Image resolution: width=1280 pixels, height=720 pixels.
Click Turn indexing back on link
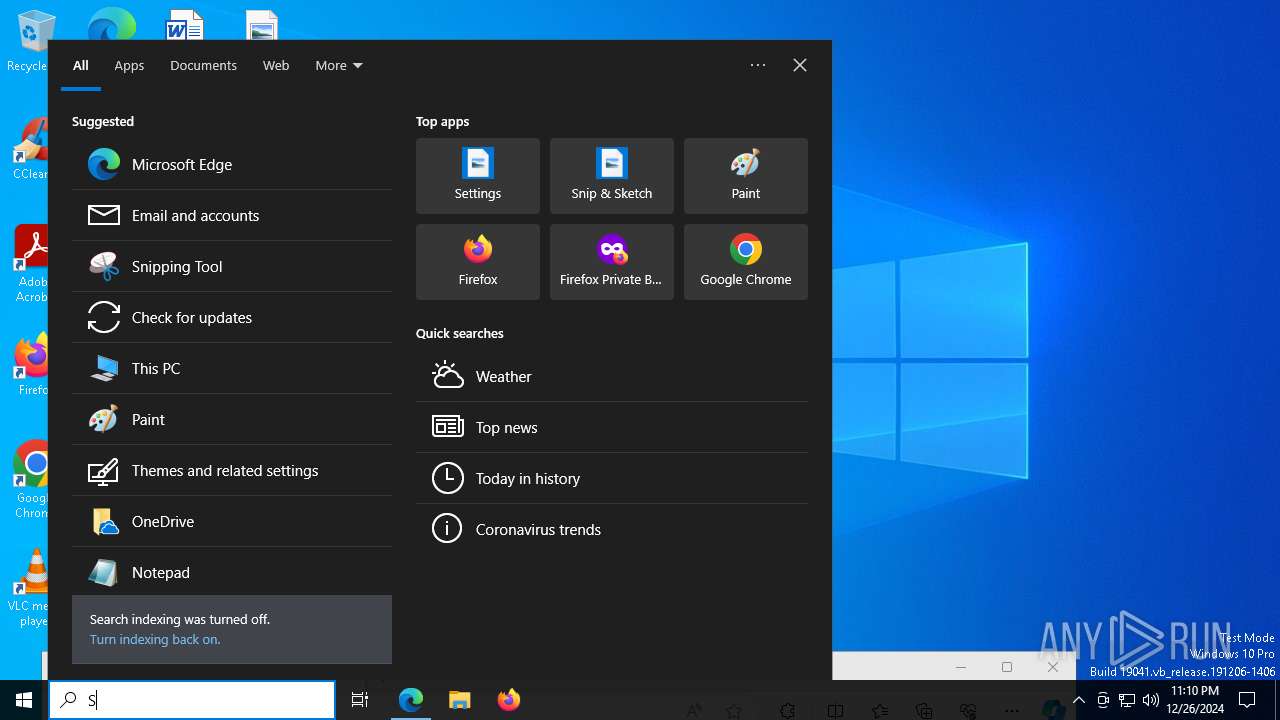[155, 640]
